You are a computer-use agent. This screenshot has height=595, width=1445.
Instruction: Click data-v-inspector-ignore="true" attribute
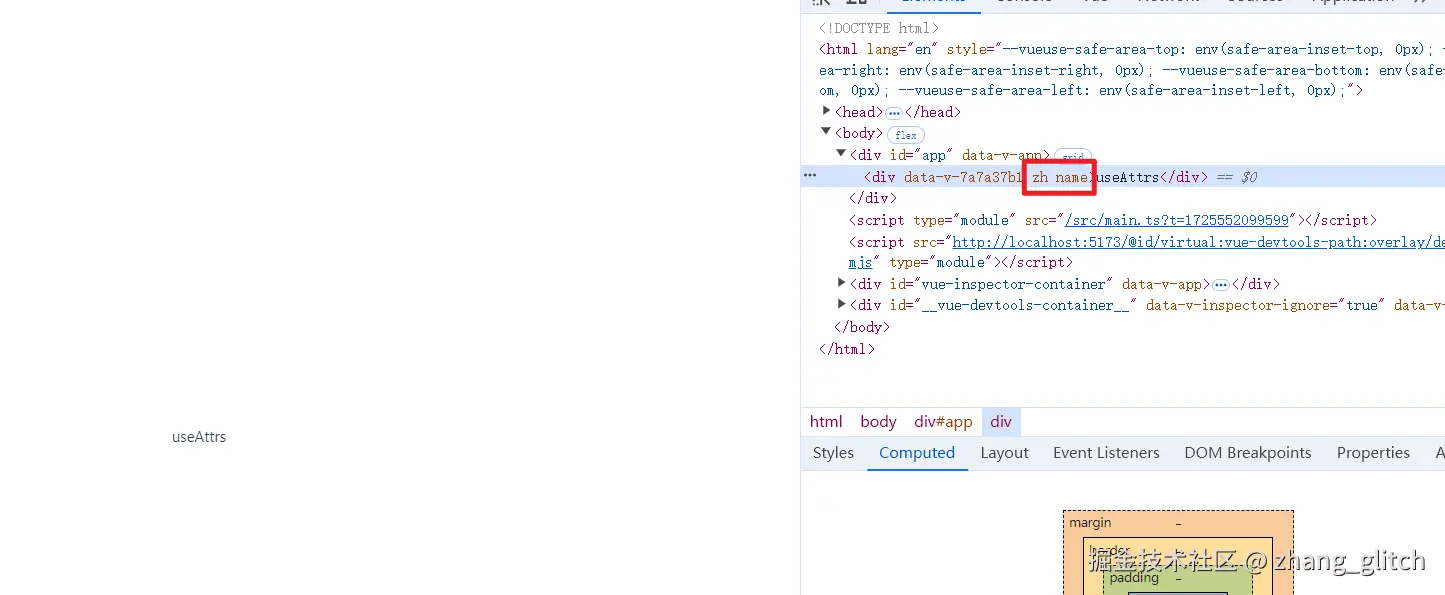click(1264, 305)
